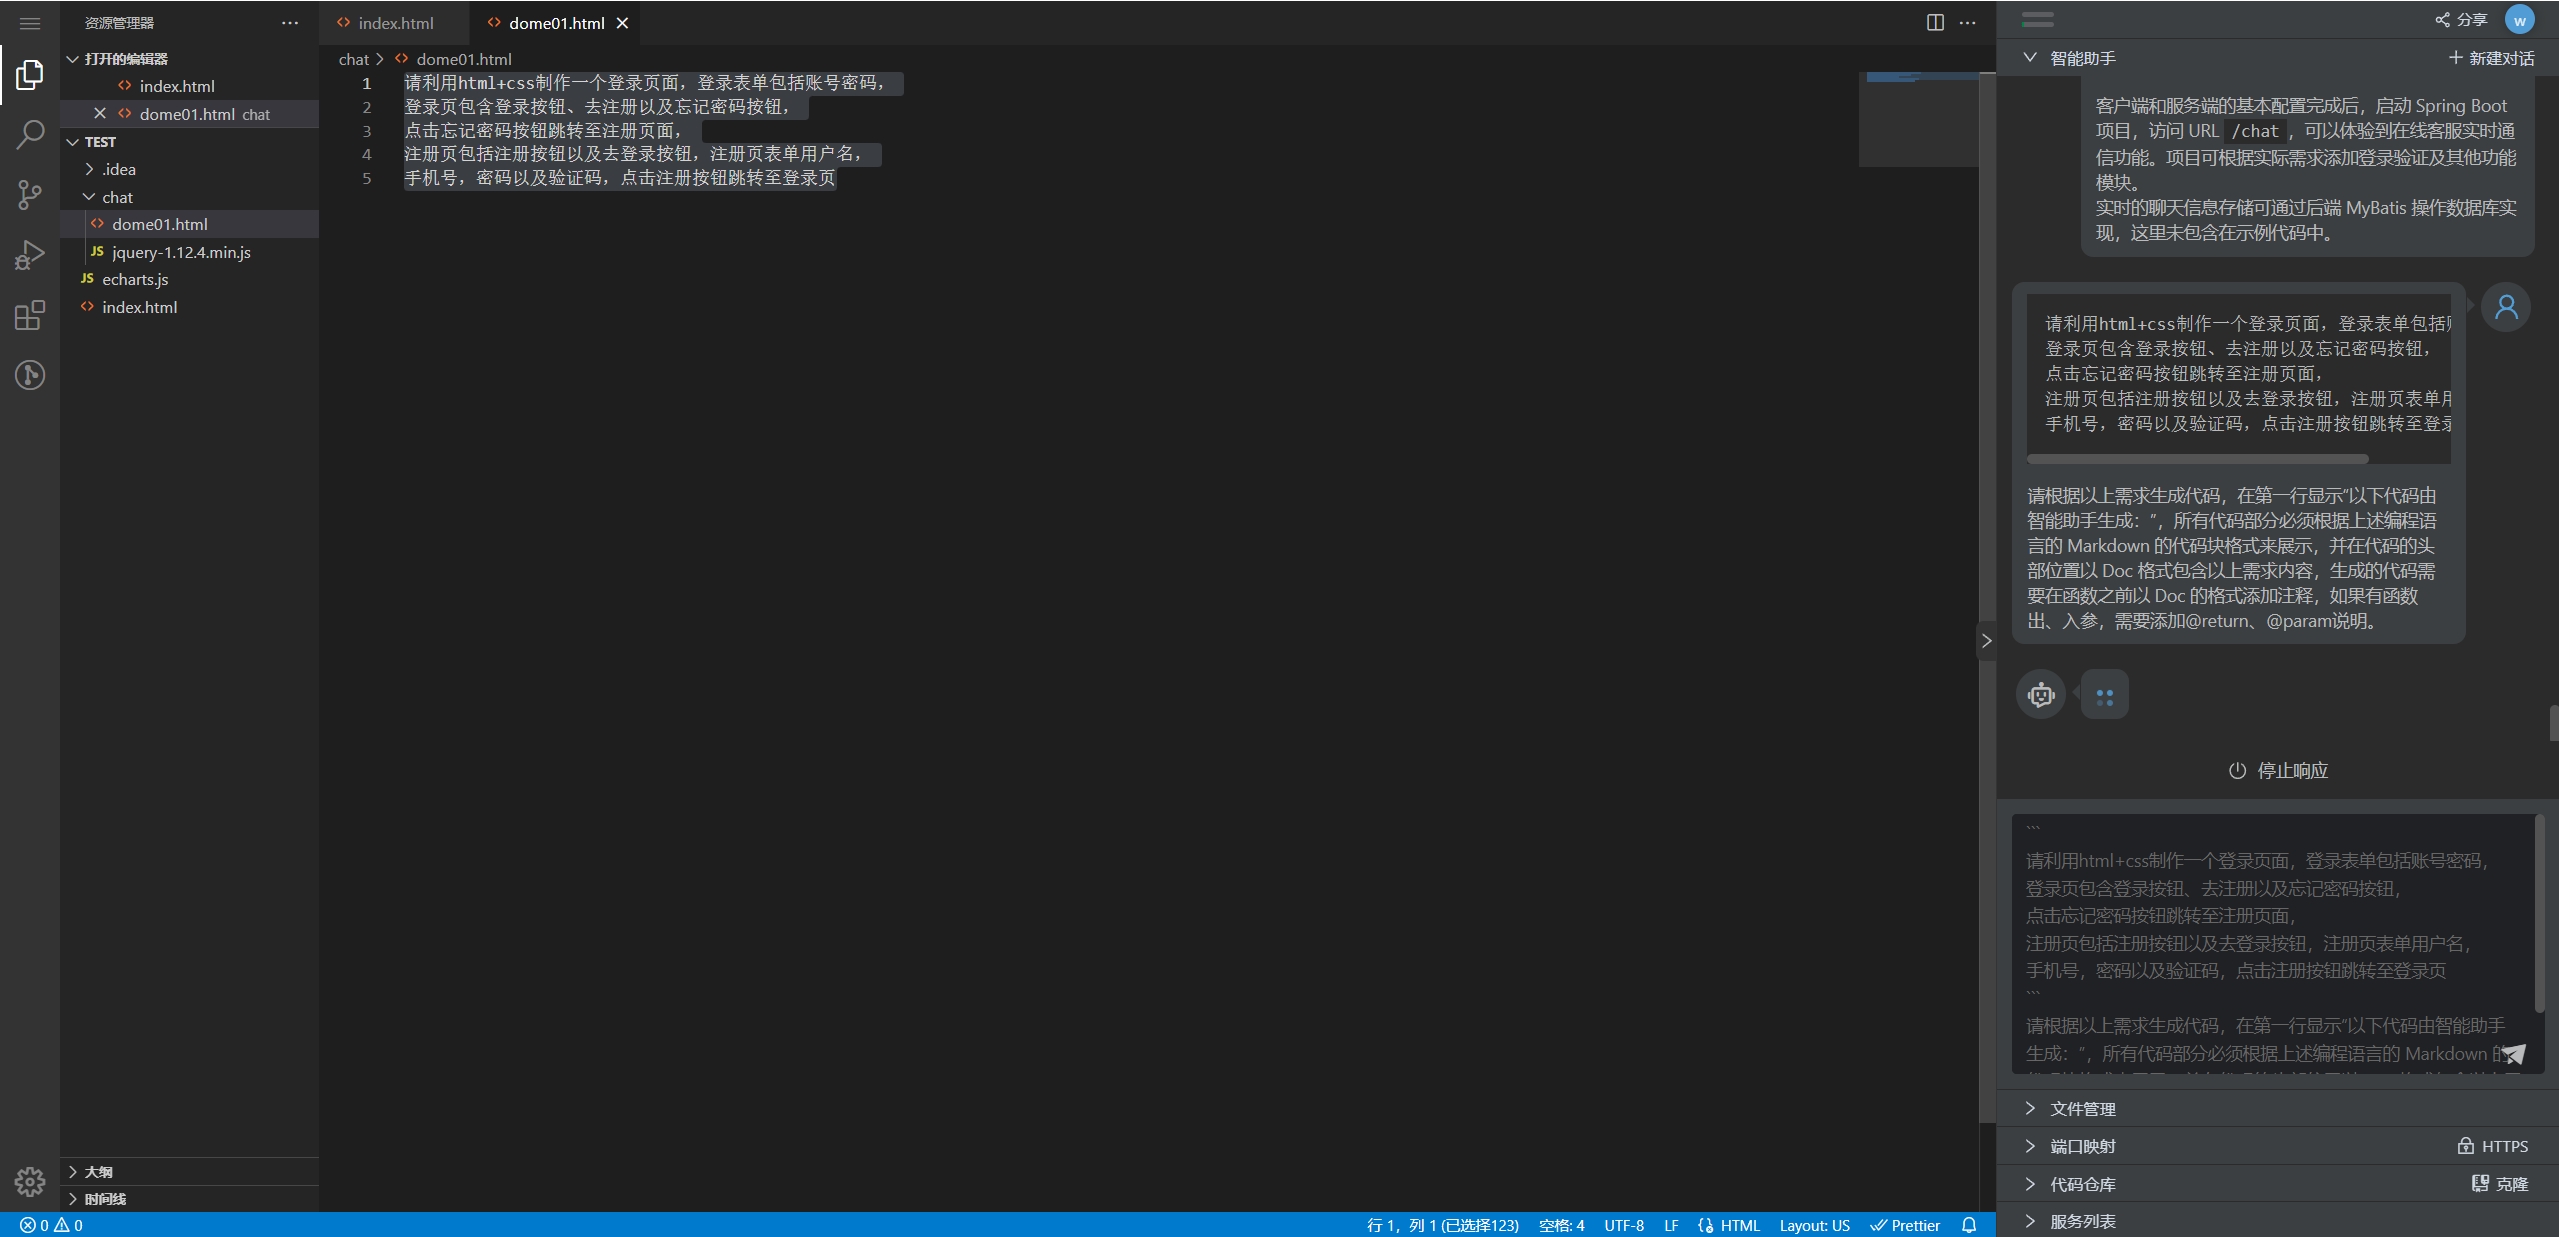Change LF end of line sequence

[x=1671, y=1225]
